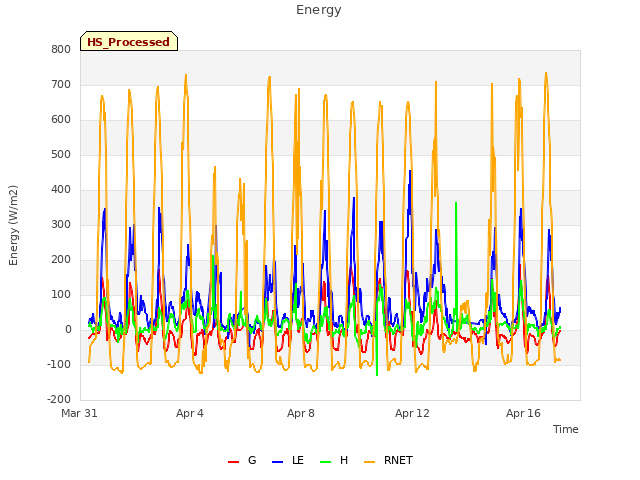Click the Mar 31 x-axis label
The height and width of the screenshot is (480, 640).
pyautogui.click(x=79, y=413)
